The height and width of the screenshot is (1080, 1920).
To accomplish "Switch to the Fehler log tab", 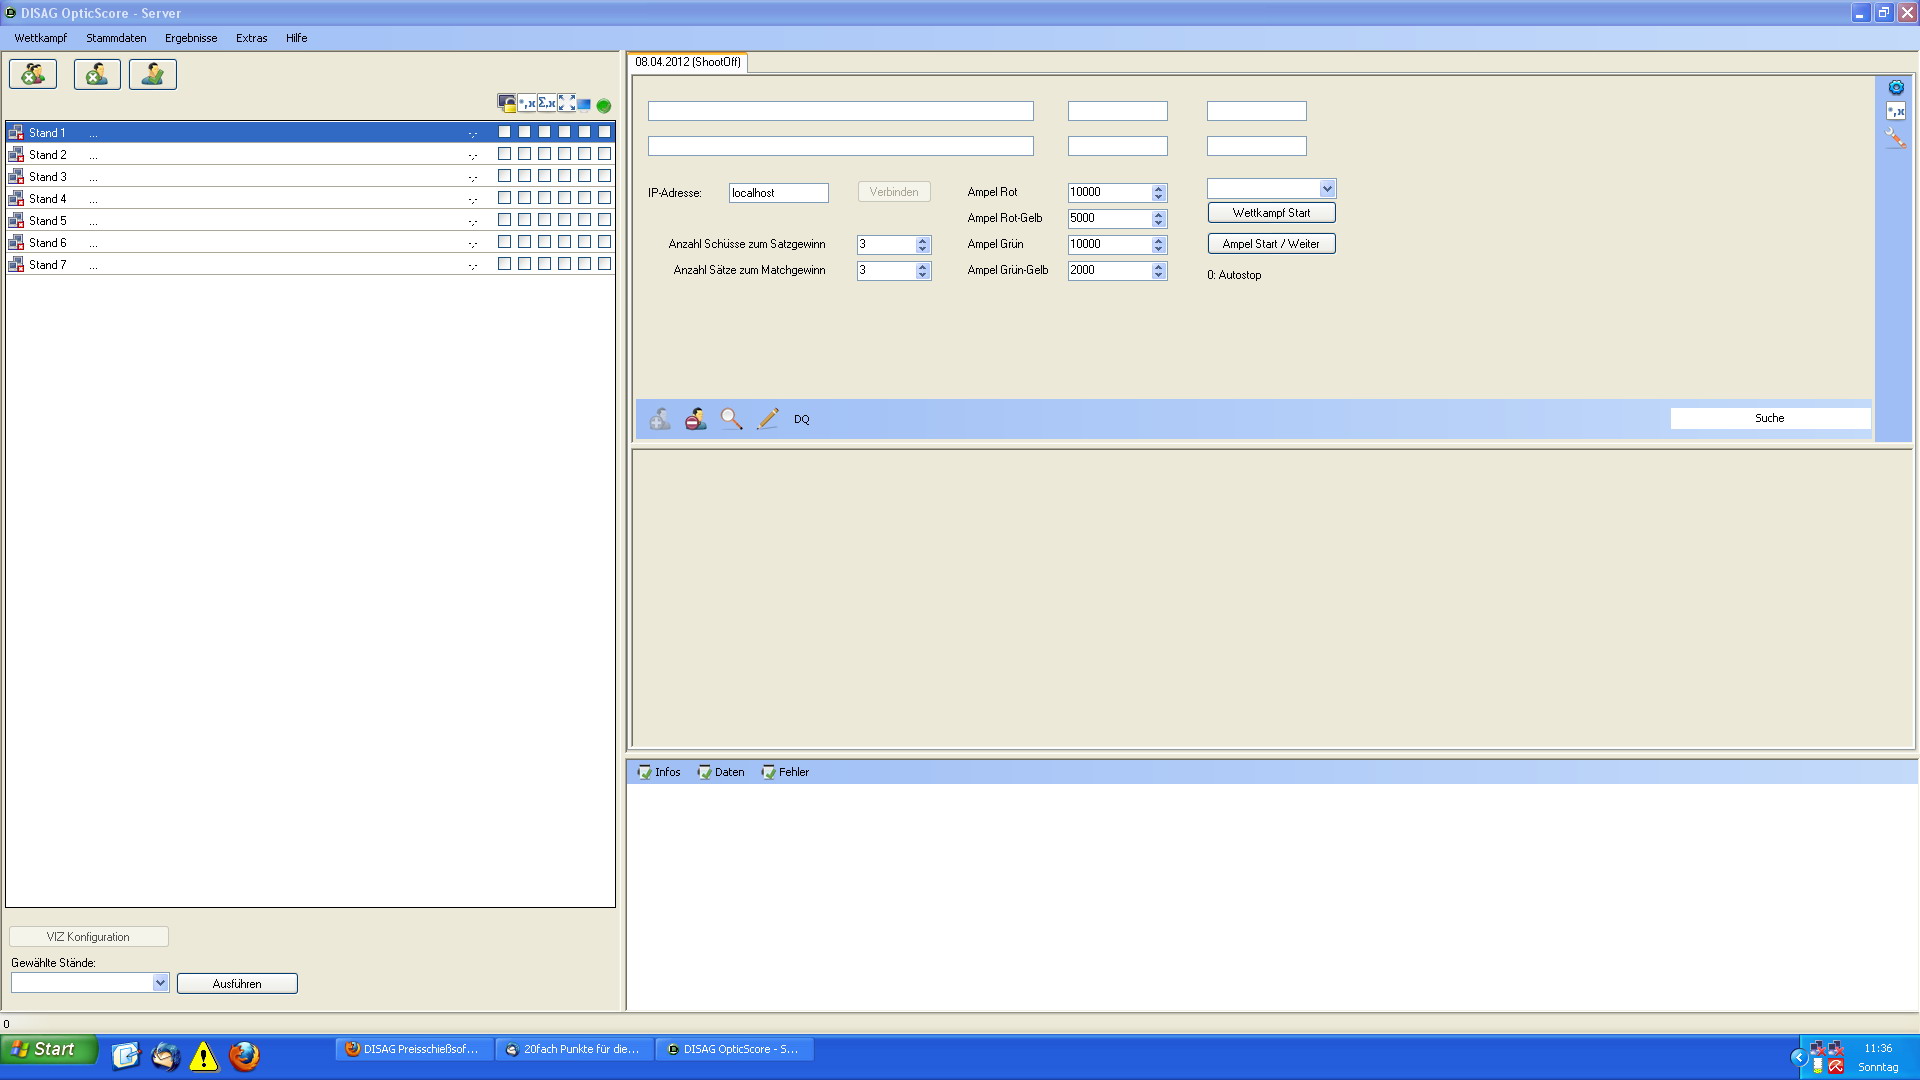I will point(786,772).
